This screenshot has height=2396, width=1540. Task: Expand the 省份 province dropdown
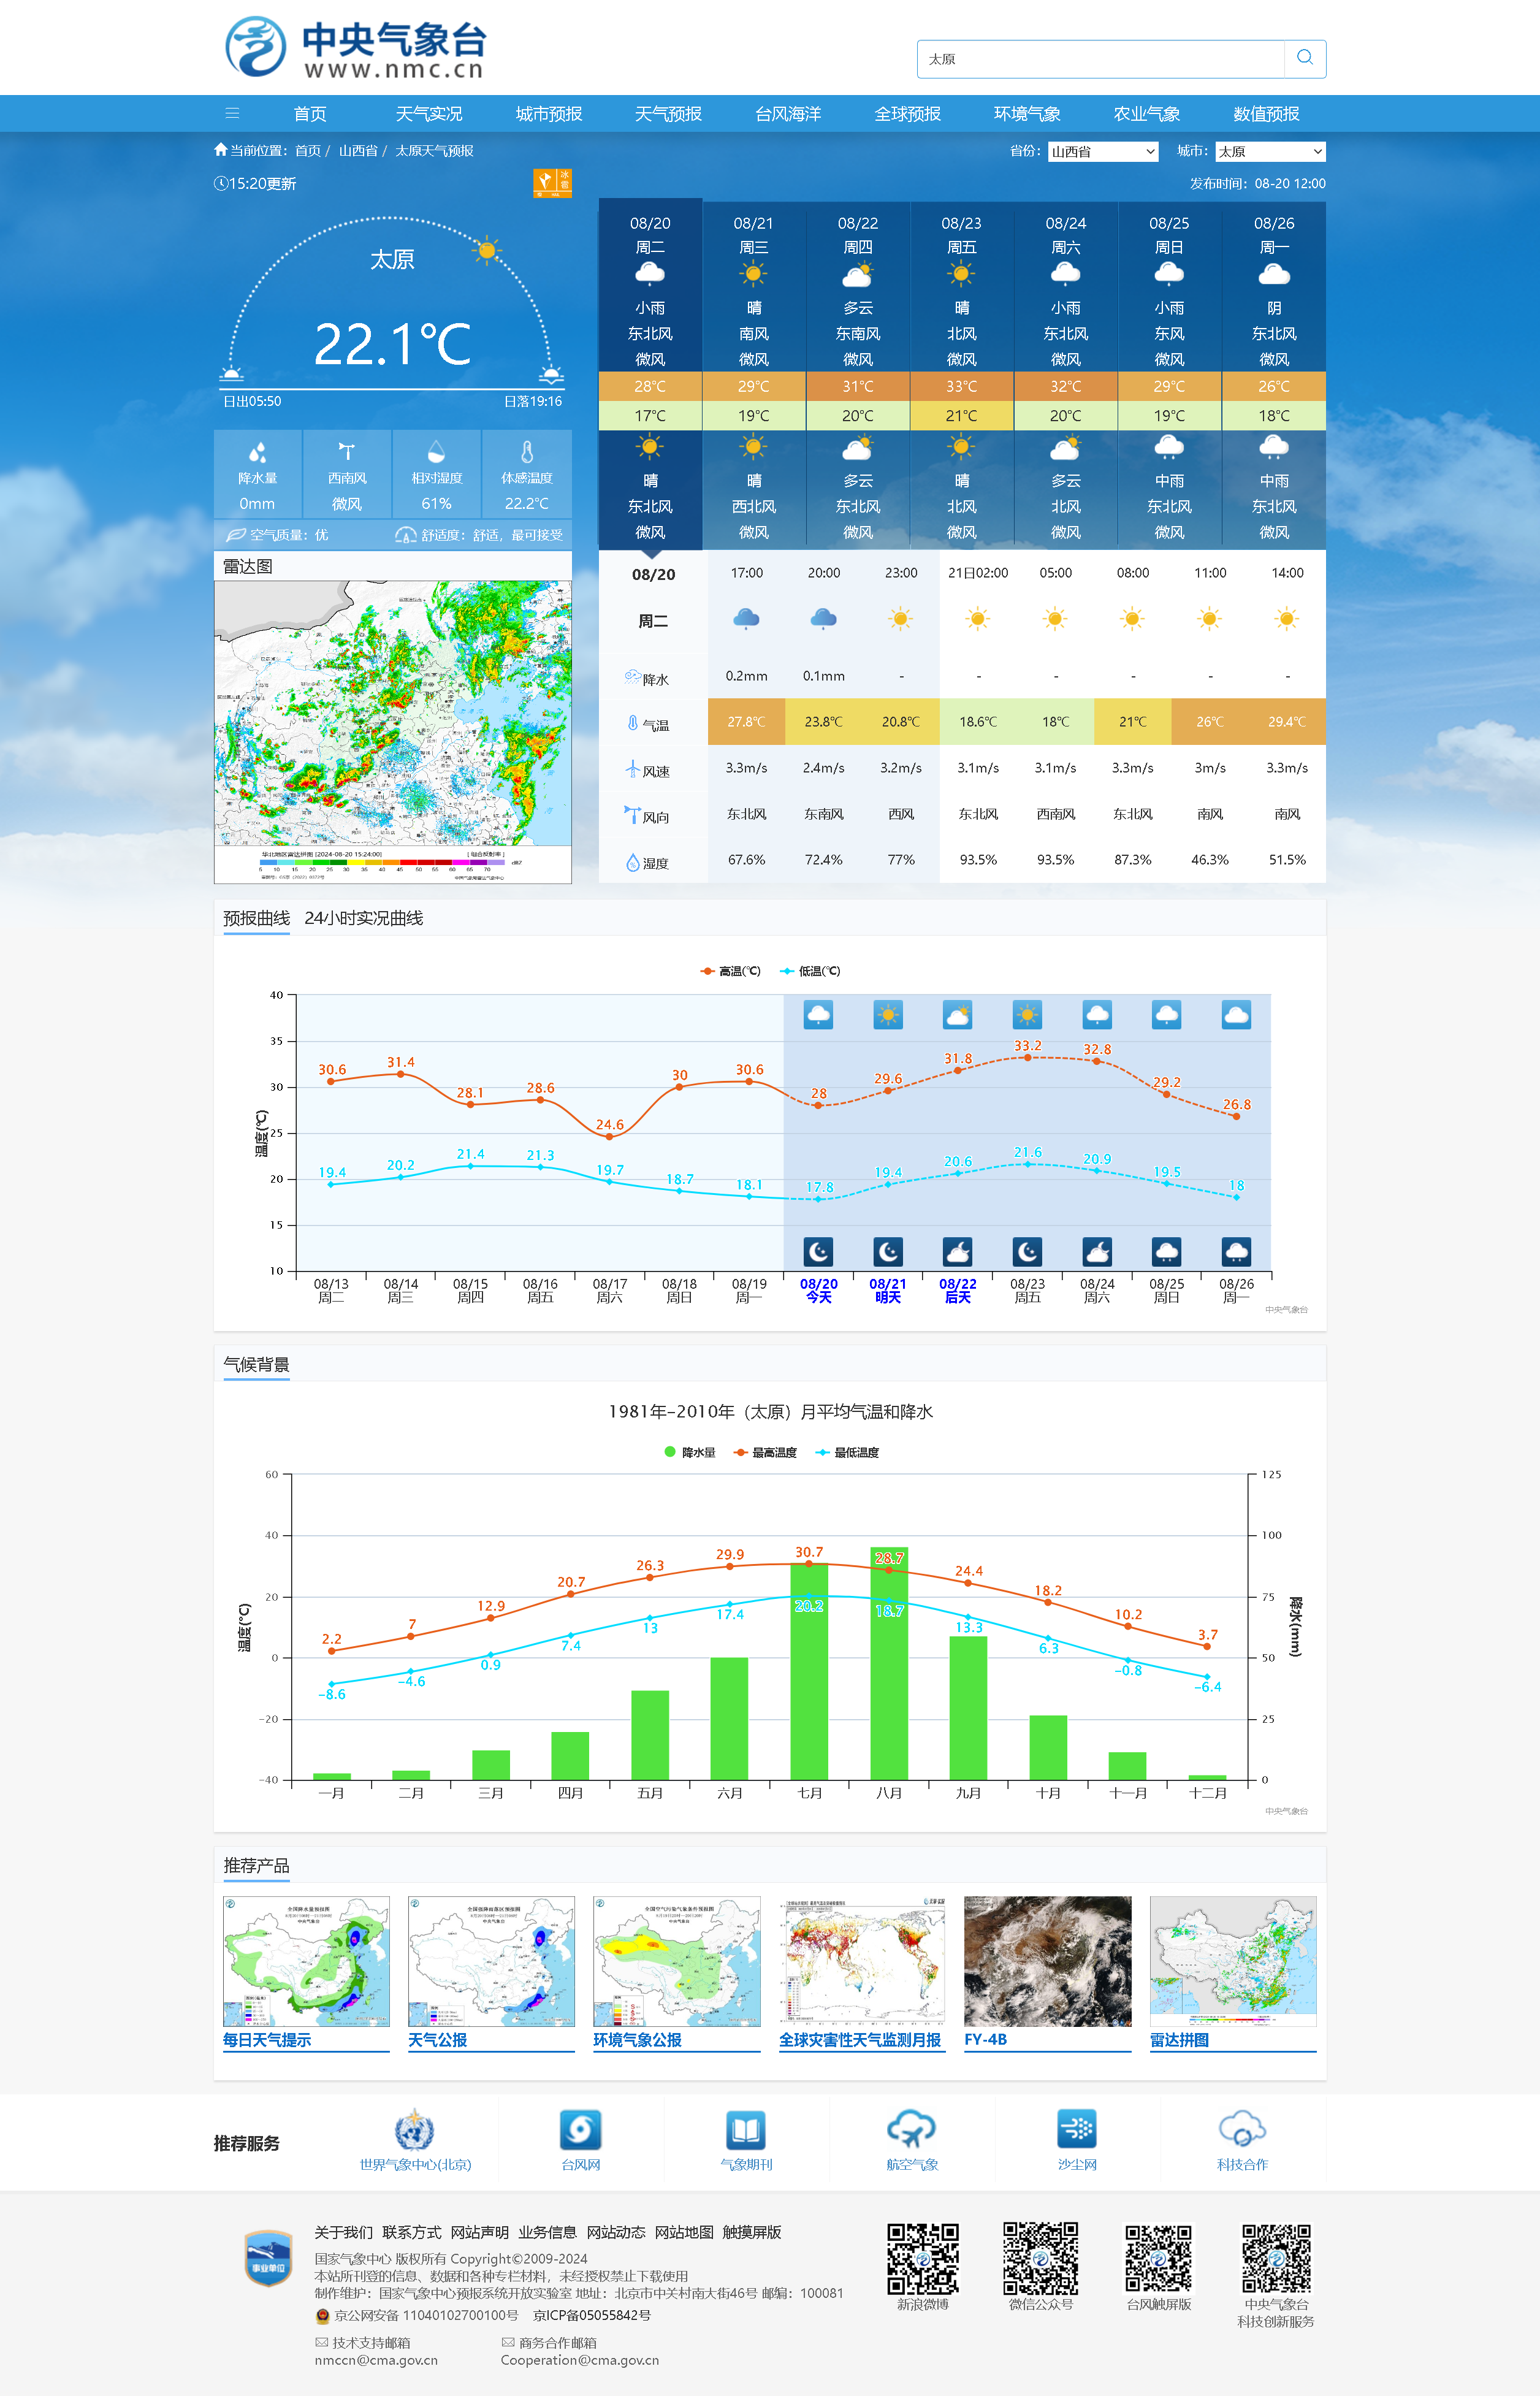(1103, 151)
